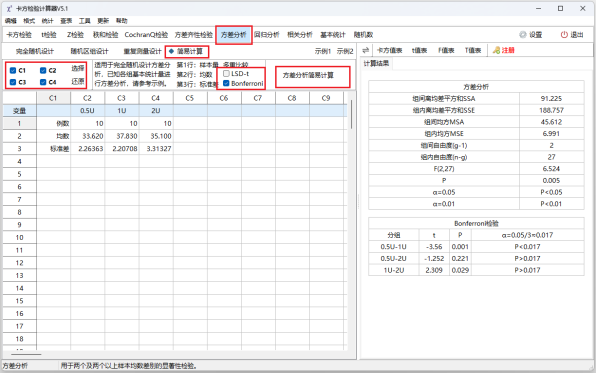This screenshot has height=373, width=596.
Task: Open the 更新 menu
Action: coord(103,21)
